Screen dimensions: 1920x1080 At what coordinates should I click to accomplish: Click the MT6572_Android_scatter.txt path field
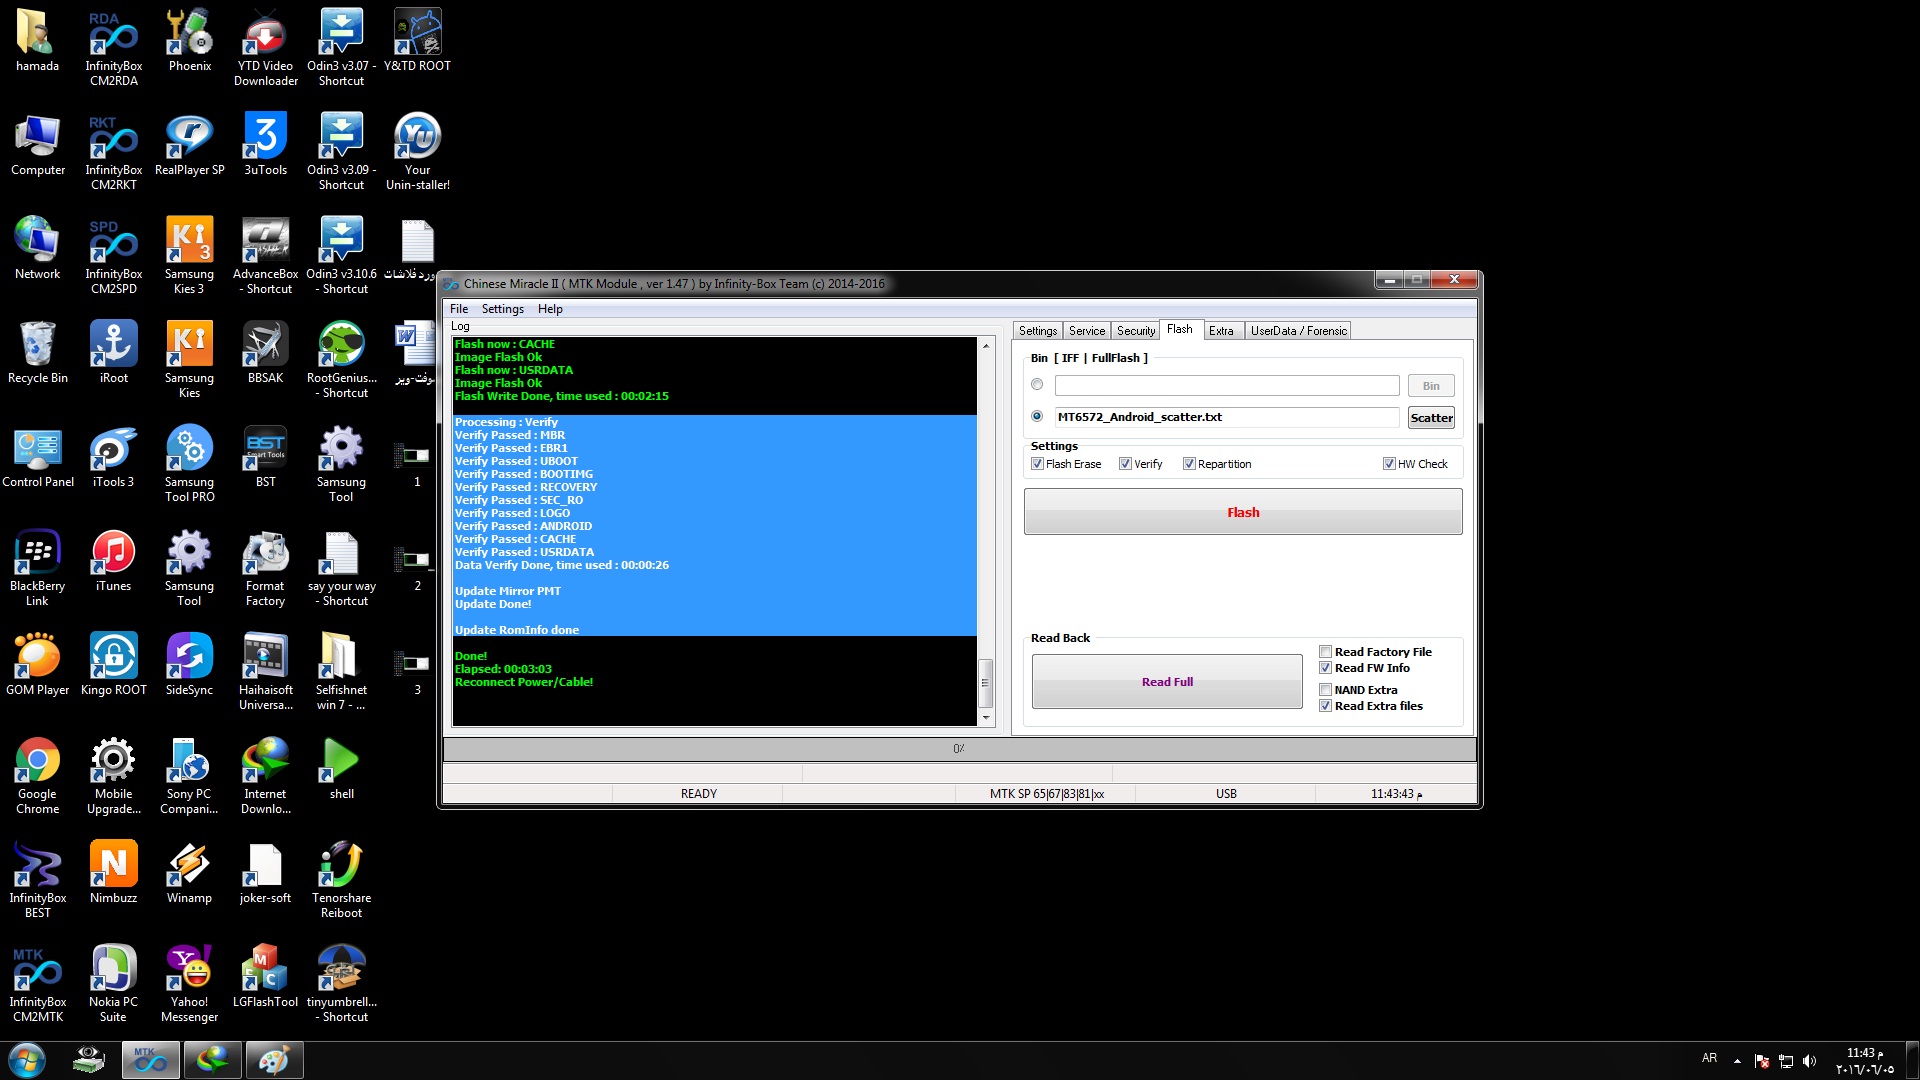pyautogui.click(x=1227, y=417)
